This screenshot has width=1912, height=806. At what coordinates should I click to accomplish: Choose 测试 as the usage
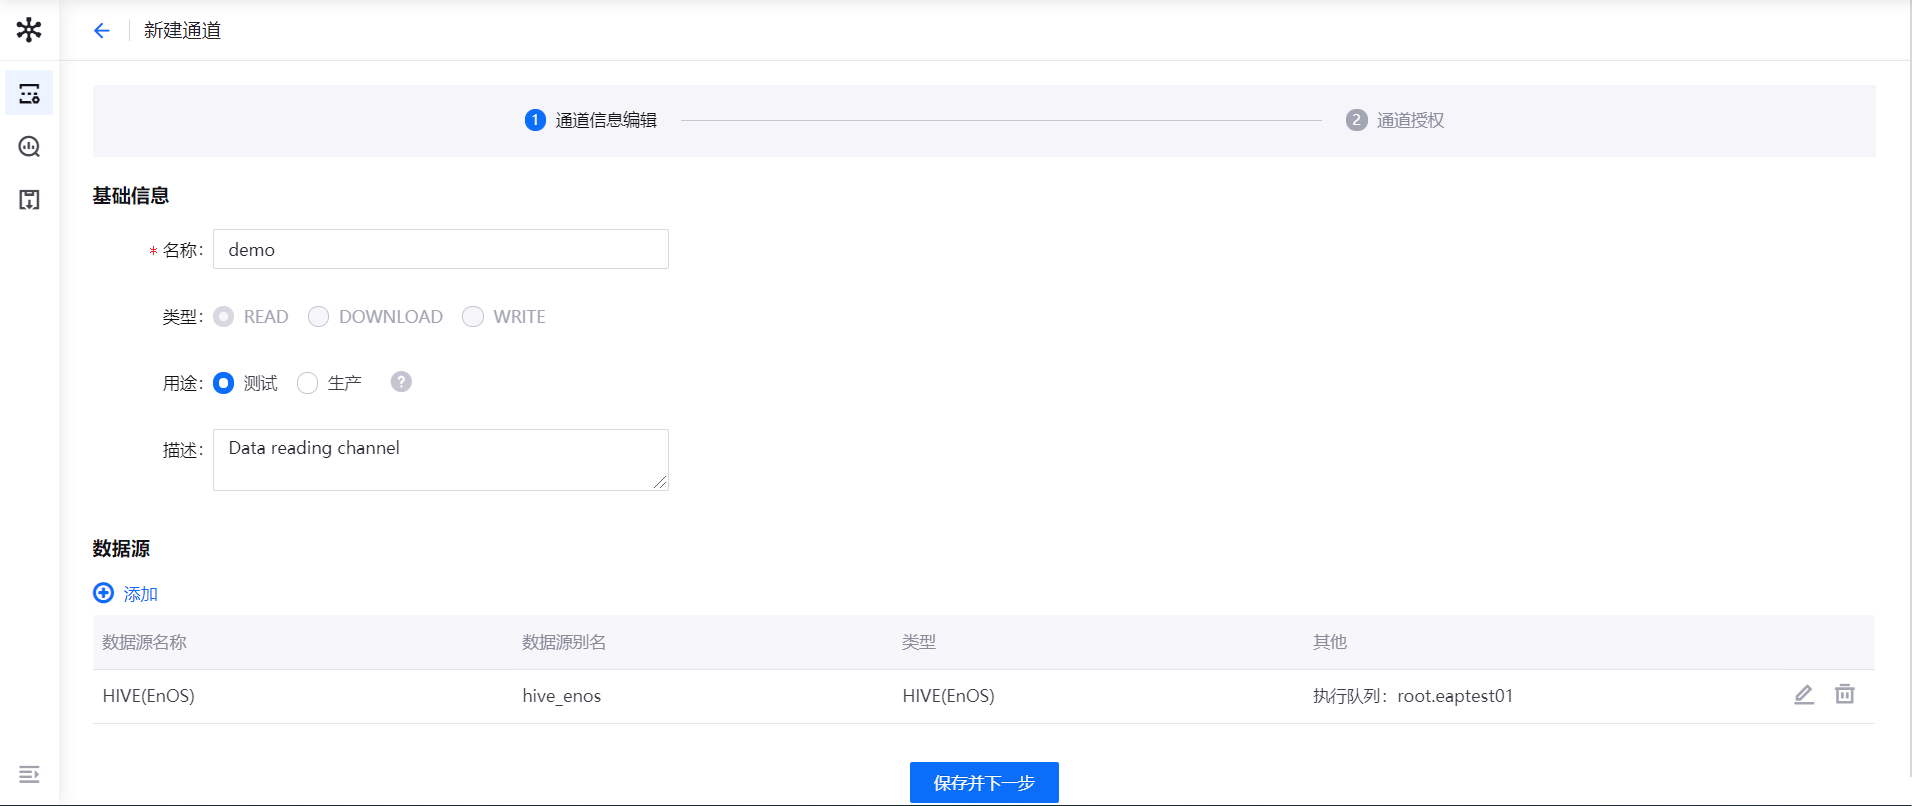(224, 383)
